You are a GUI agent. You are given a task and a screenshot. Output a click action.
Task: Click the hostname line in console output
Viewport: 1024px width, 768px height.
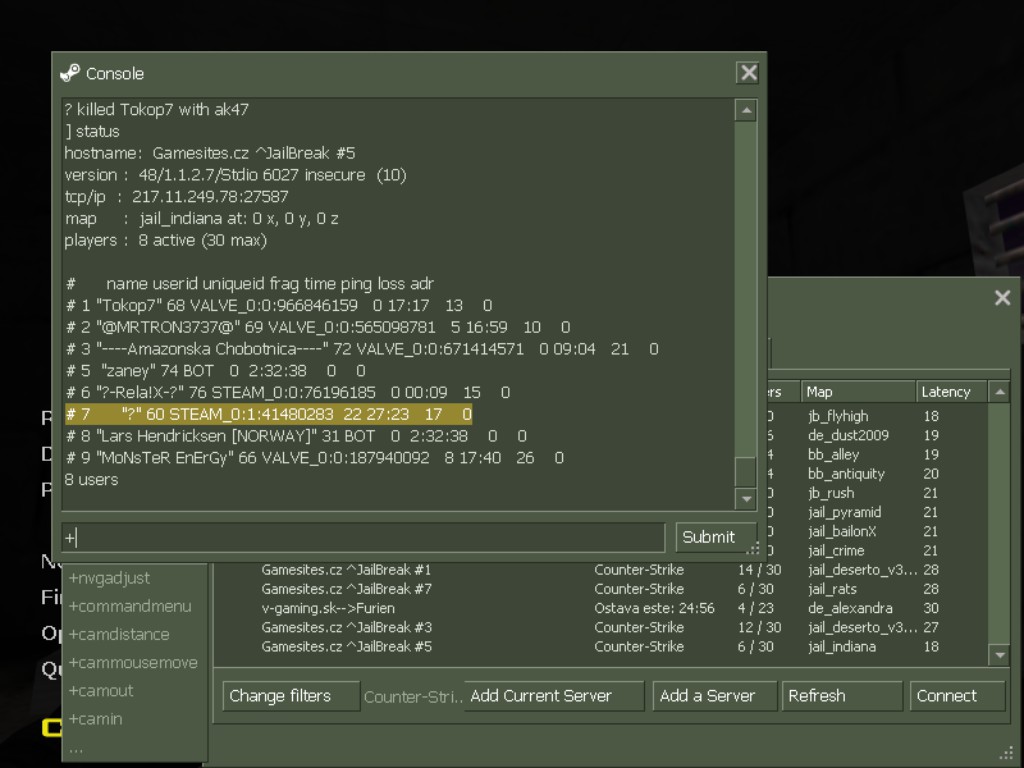tap(210, 153)
